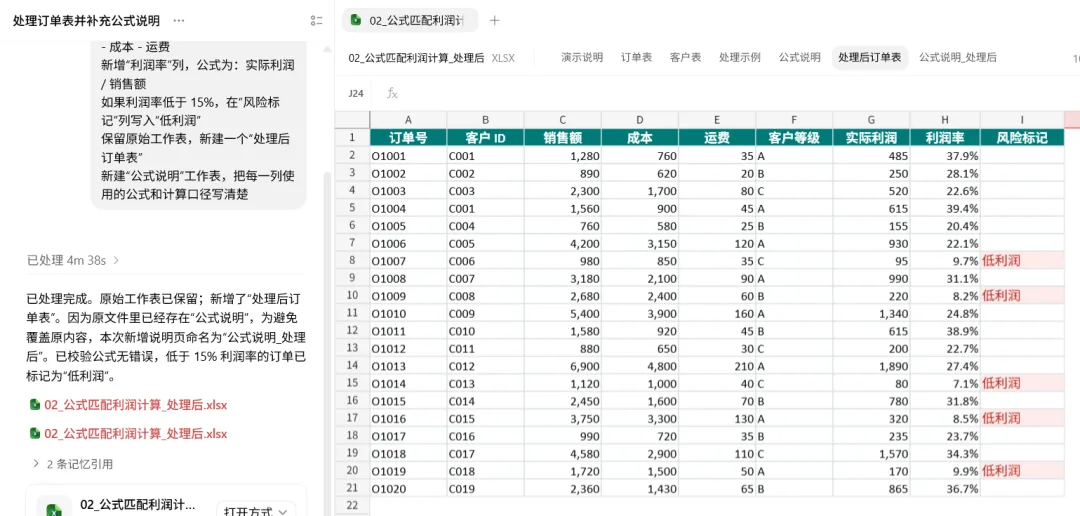Select cost cell 3,150
This screenshot has width=1080, height=516.
[640, 243]
